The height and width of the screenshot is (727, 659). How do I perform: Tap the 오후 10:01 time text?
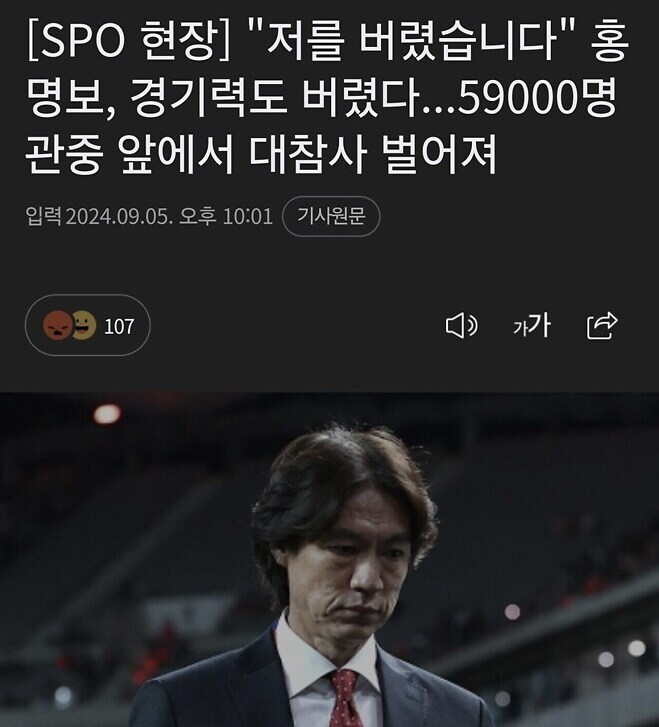(x=226, y=217)
